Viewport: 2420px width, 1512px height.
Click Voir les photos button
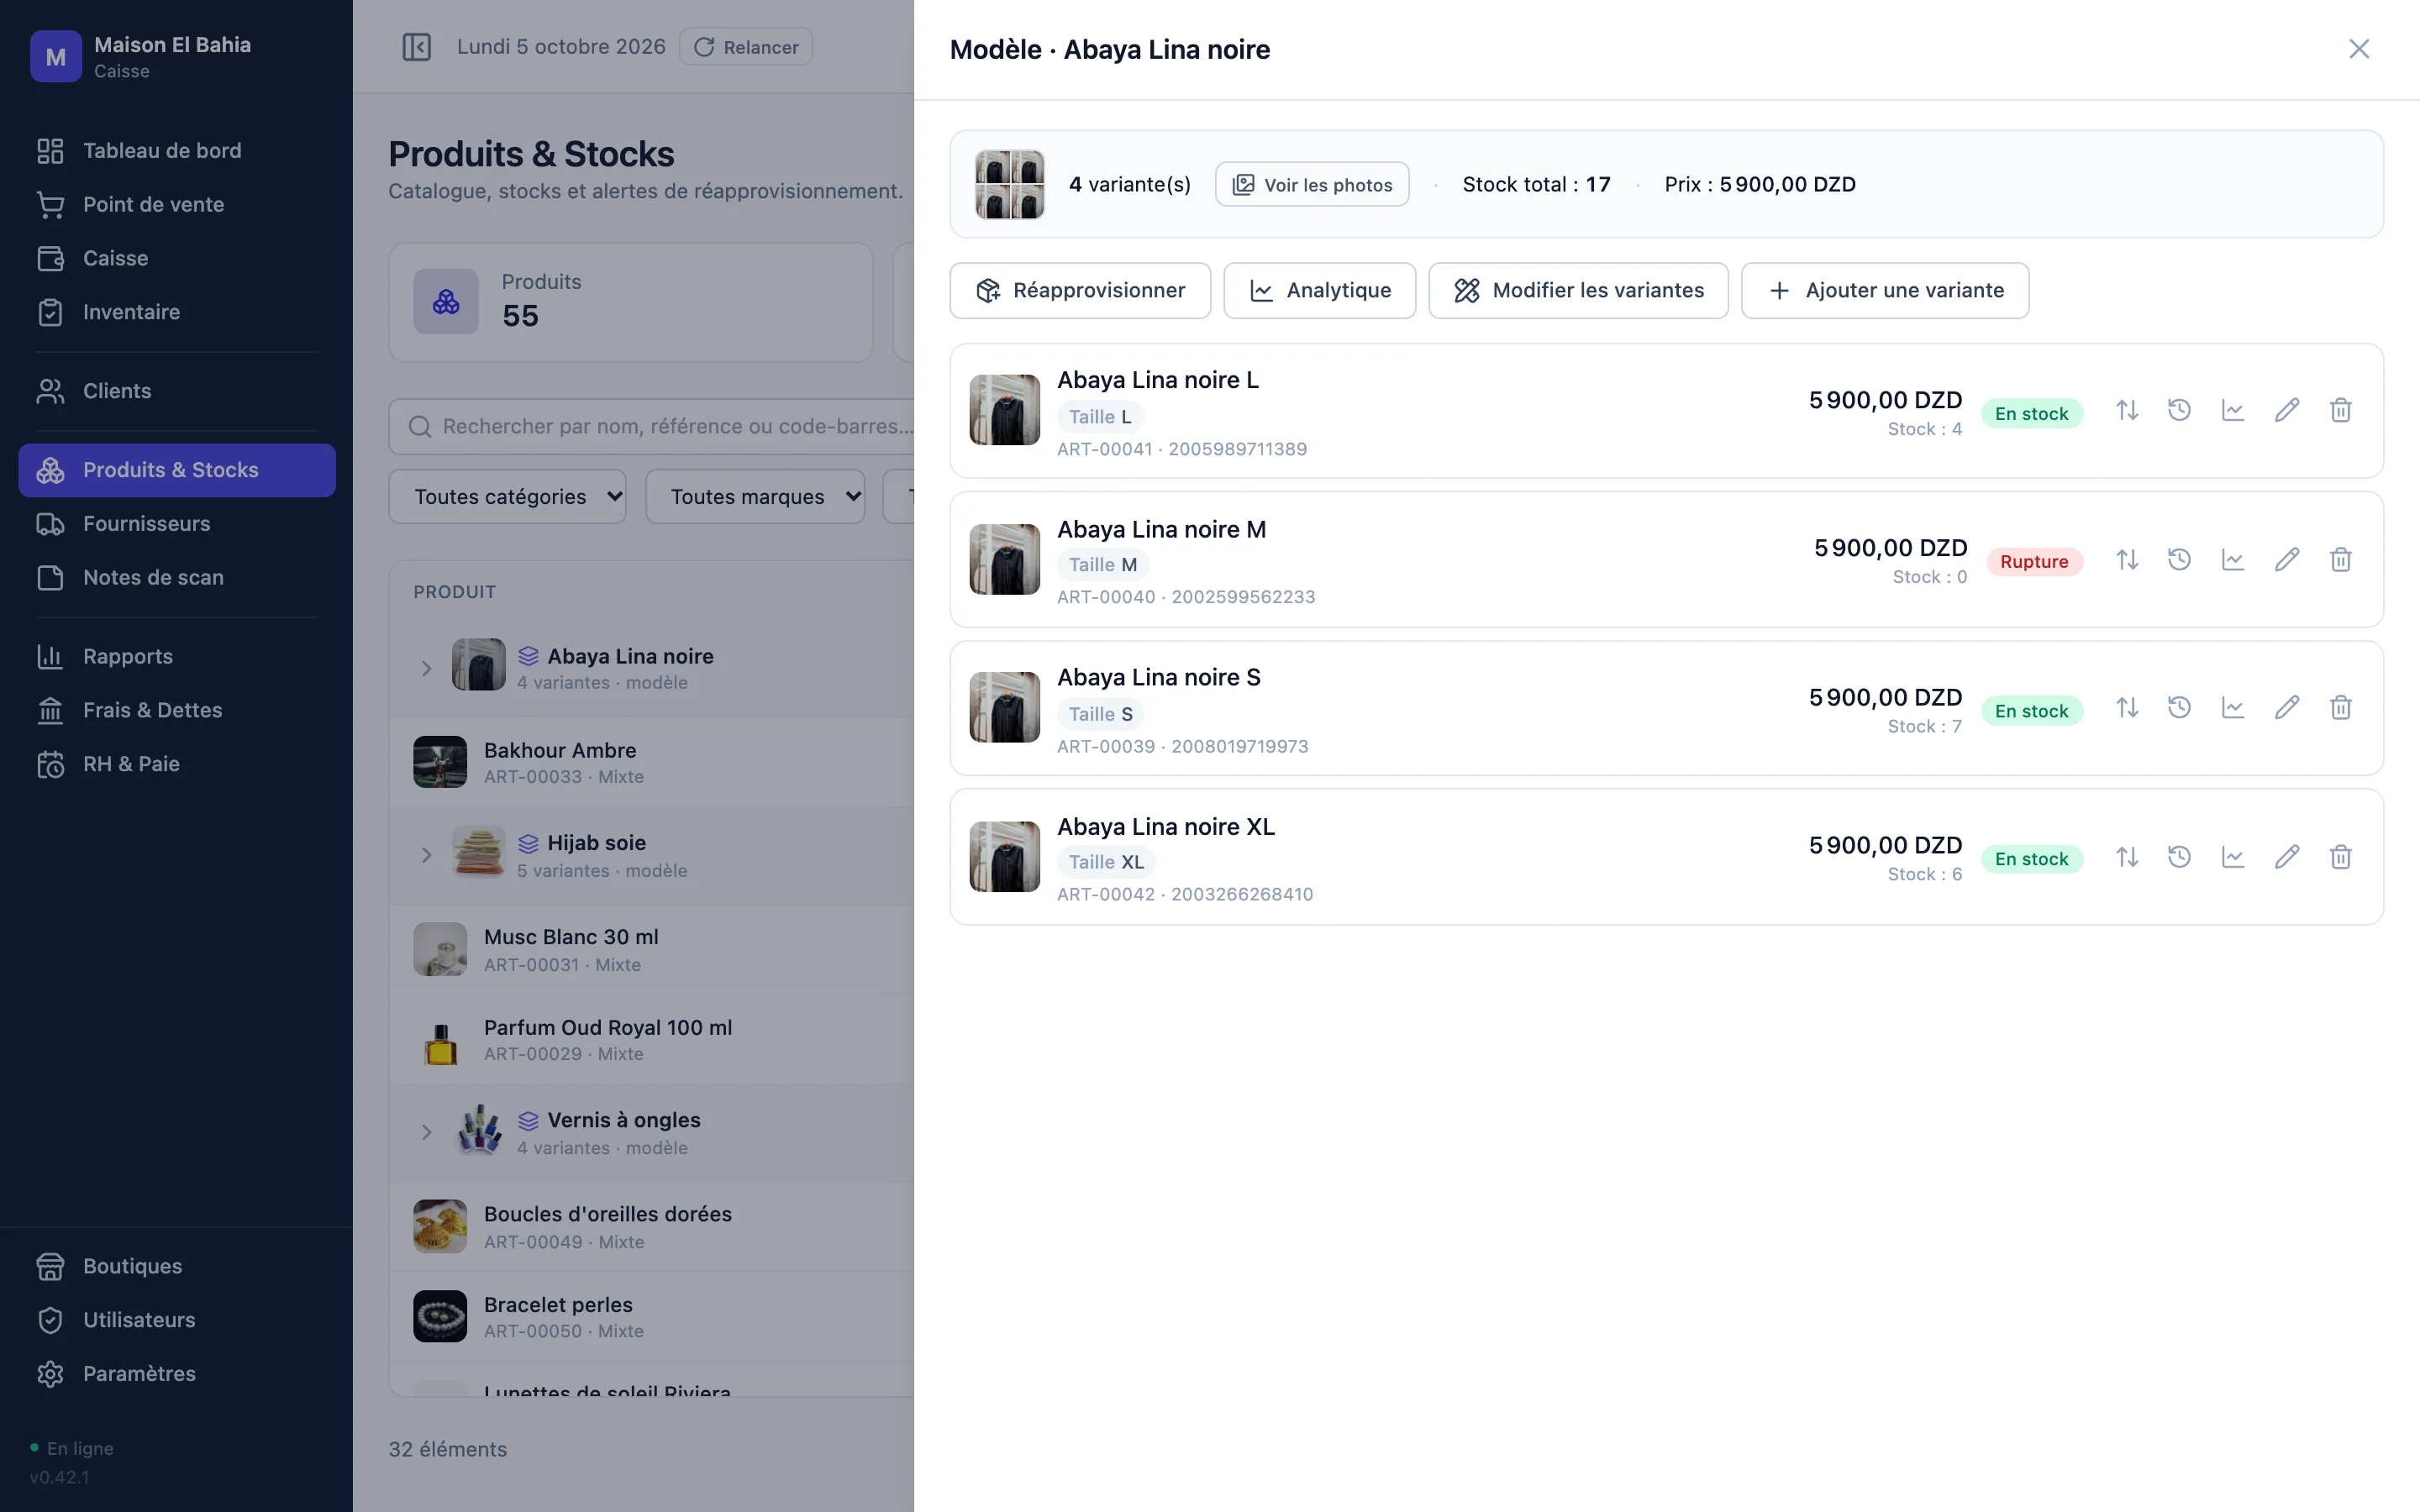[x=1312, y=185]
